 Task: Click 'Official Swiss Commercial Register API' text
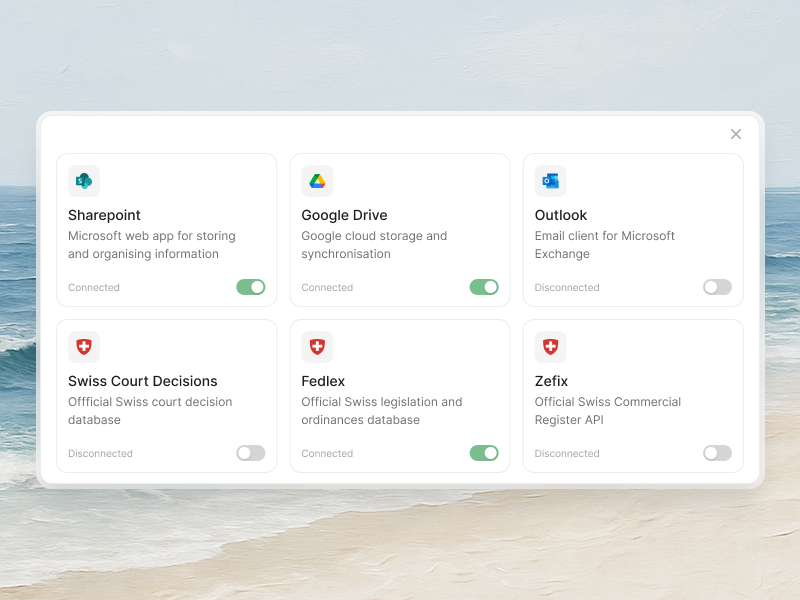click(608, 411)
